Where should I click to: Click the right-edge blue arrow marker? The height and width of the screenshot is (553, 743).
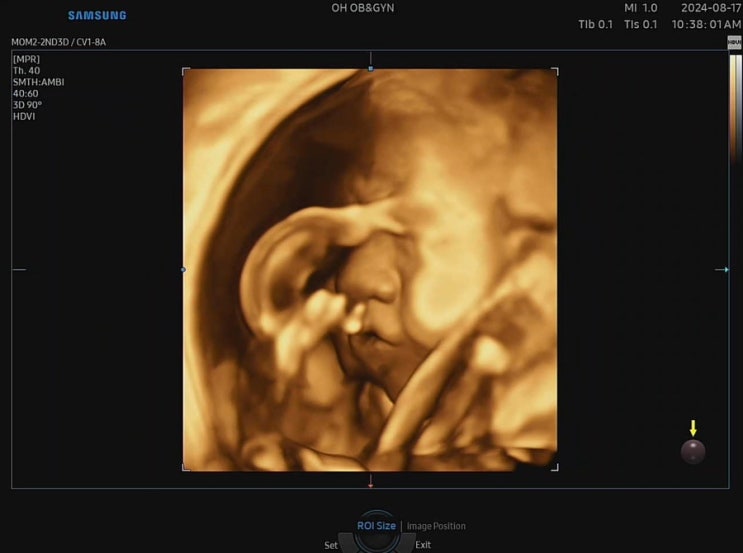[x=723, y=270]
